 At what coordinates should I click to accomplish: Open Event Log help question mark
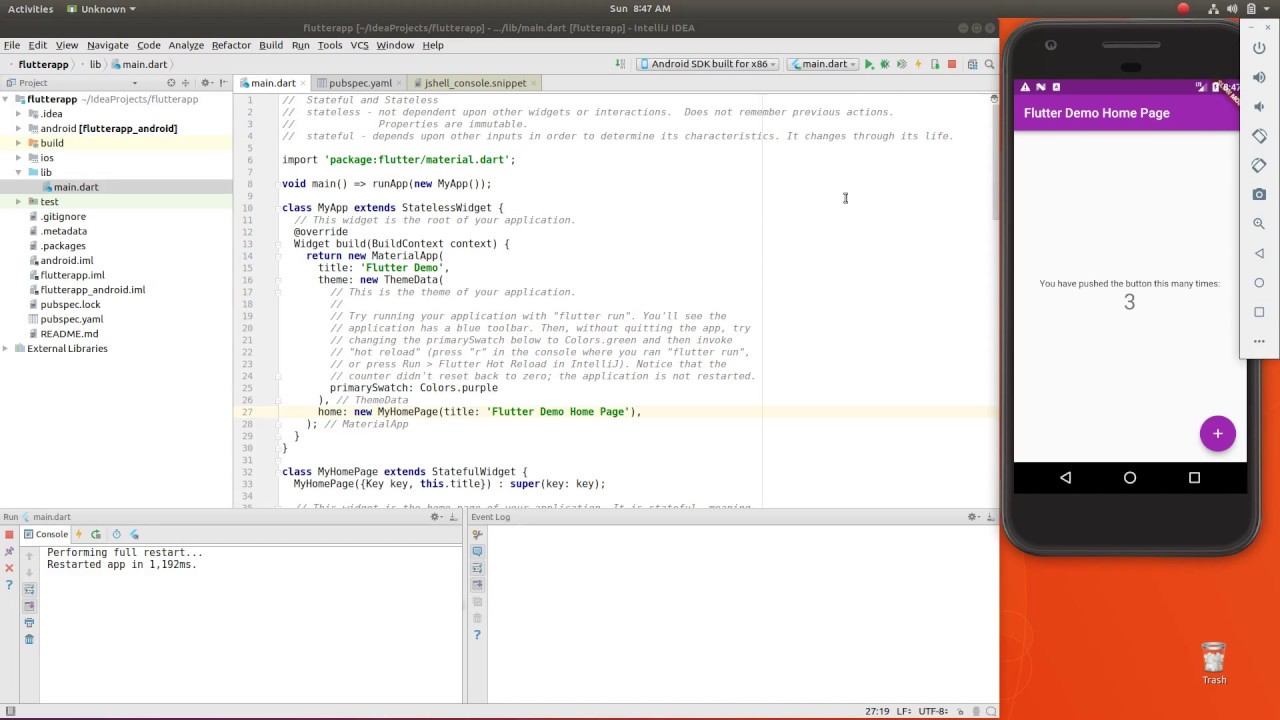coord(477,635)
